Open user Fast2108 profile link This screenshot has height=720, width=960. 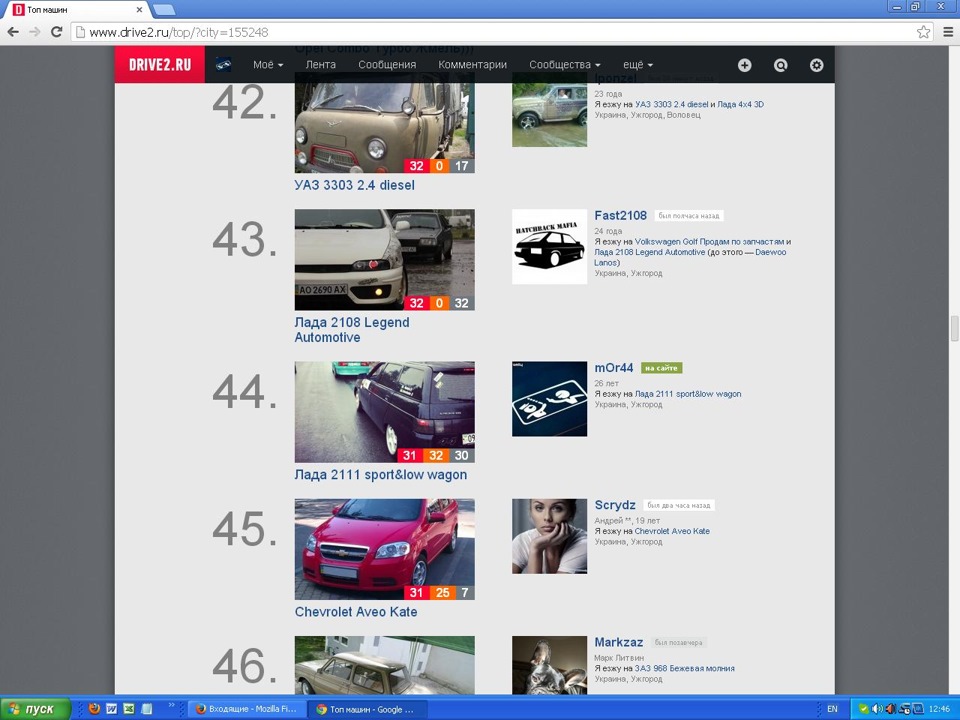pyautogui.click(x=620, y=216)
